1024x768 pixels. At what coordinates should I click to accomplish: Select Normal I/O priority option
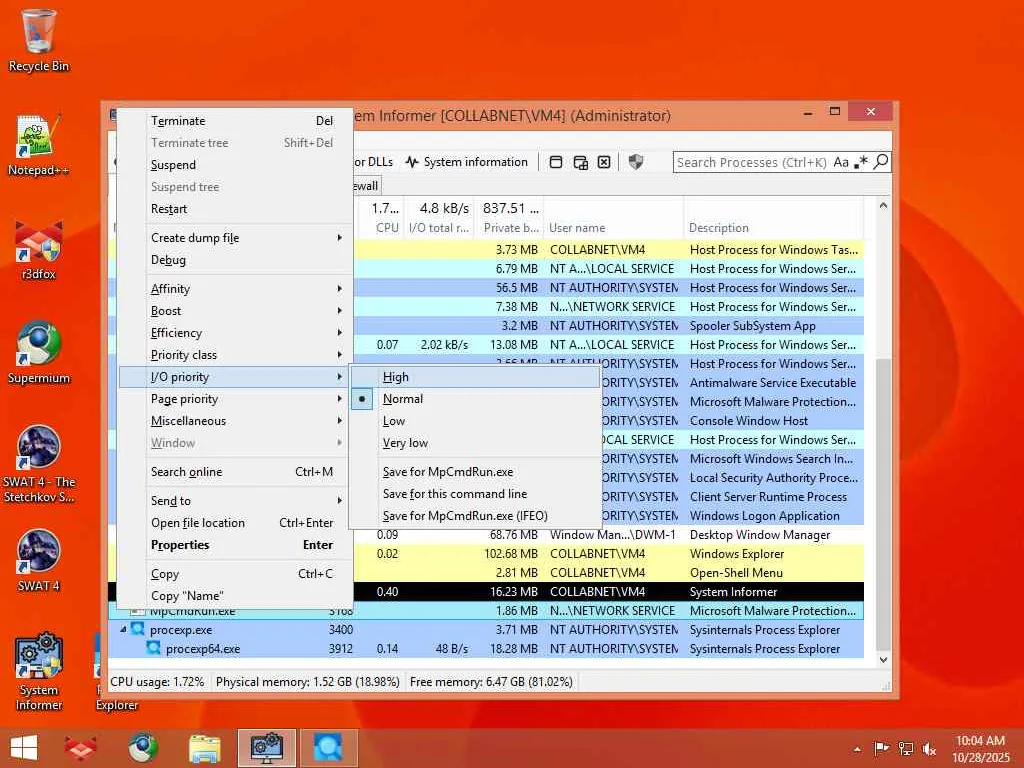pos(475,399)
